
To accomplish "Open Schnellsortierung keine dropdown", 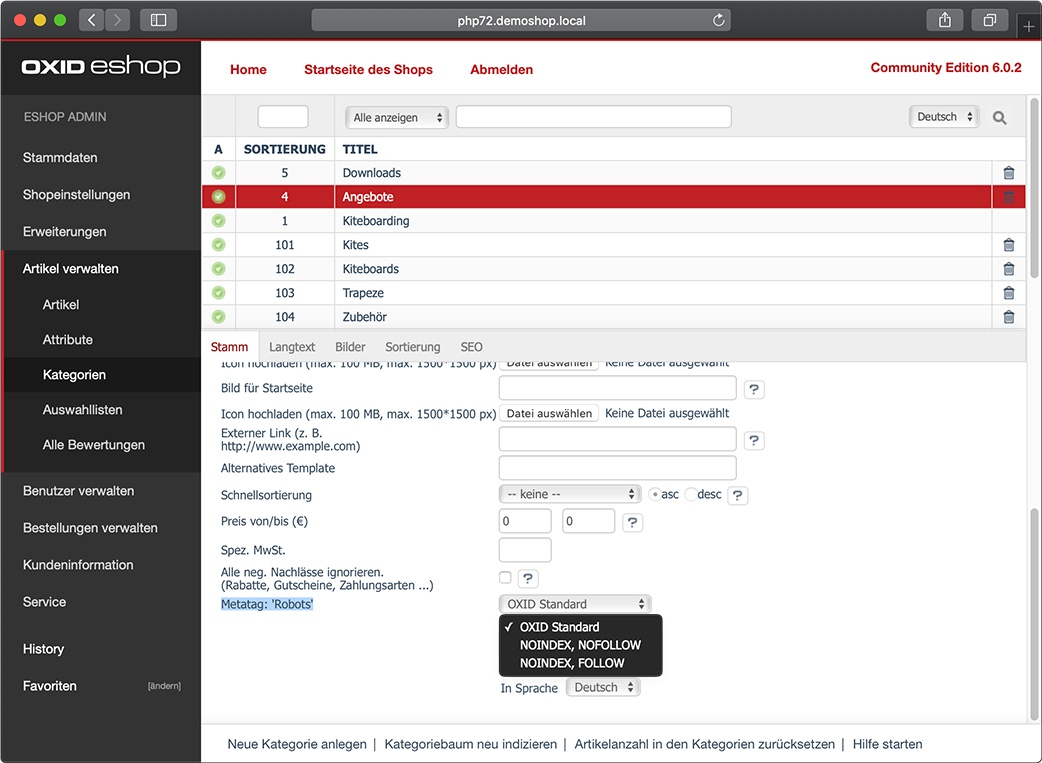I will coord(570,494).
